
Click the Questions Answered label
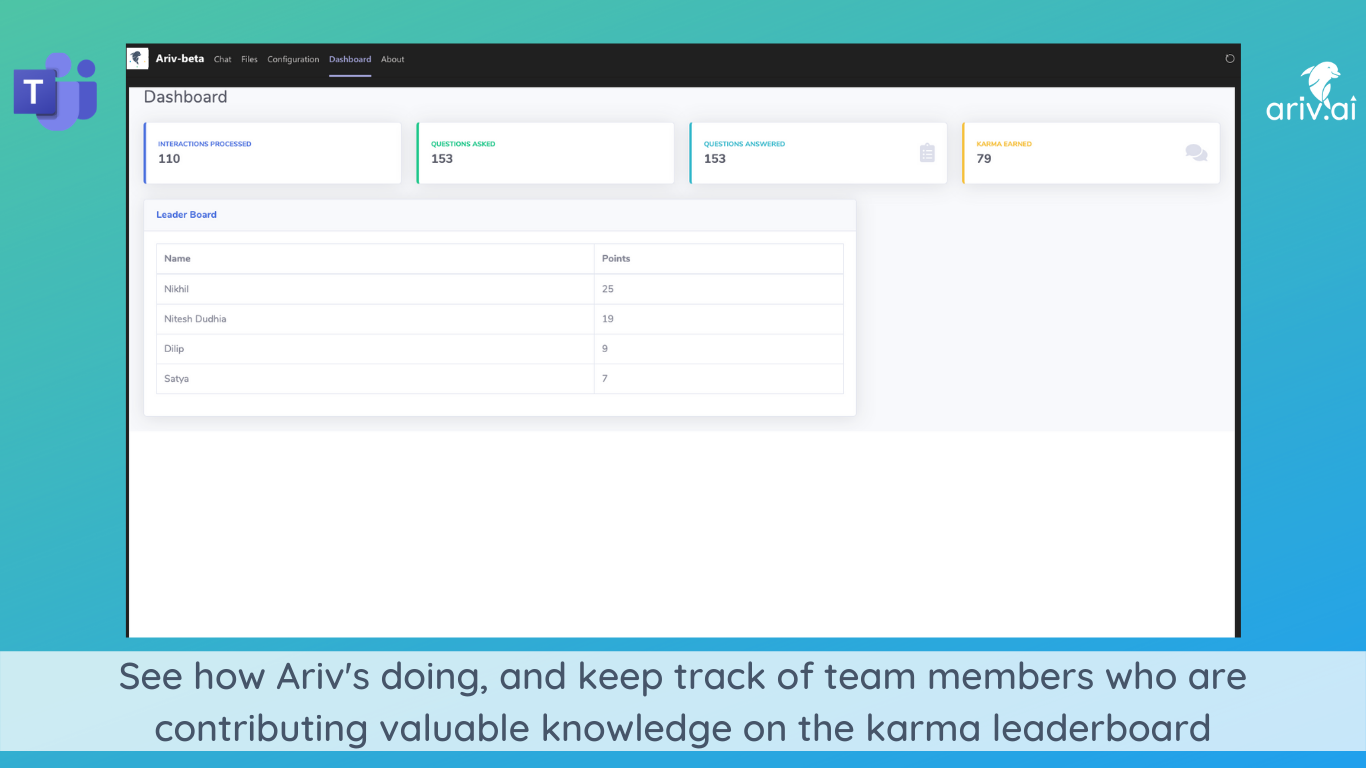pyautogui.click(x=744, y=144)
